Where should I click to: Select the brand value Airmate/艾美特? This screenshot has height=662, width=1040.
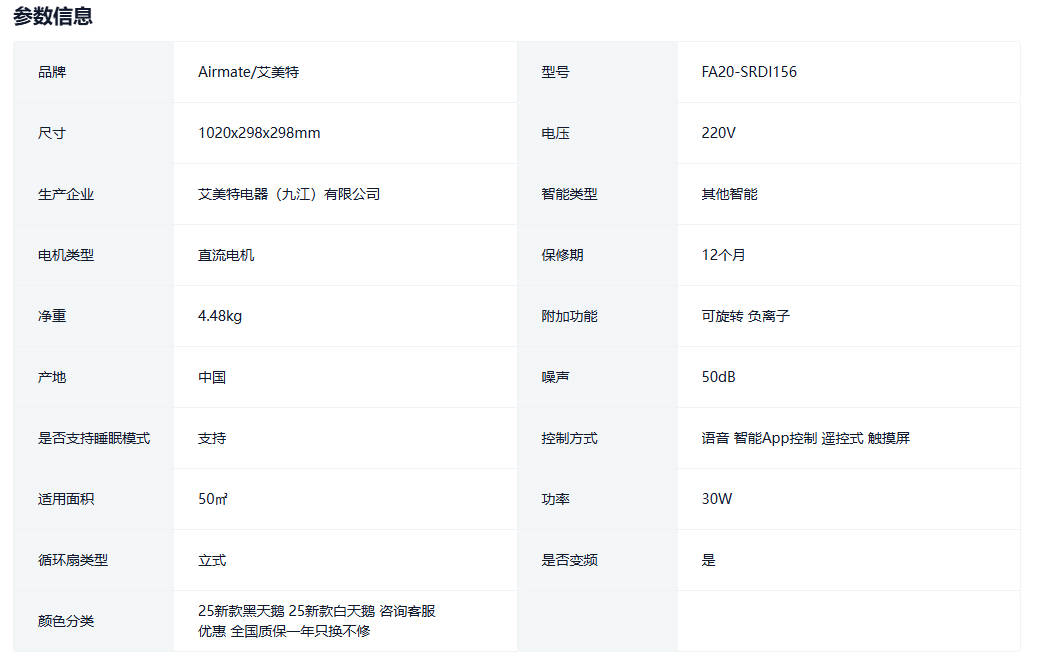pyautogui.click(x=248, y=72)
